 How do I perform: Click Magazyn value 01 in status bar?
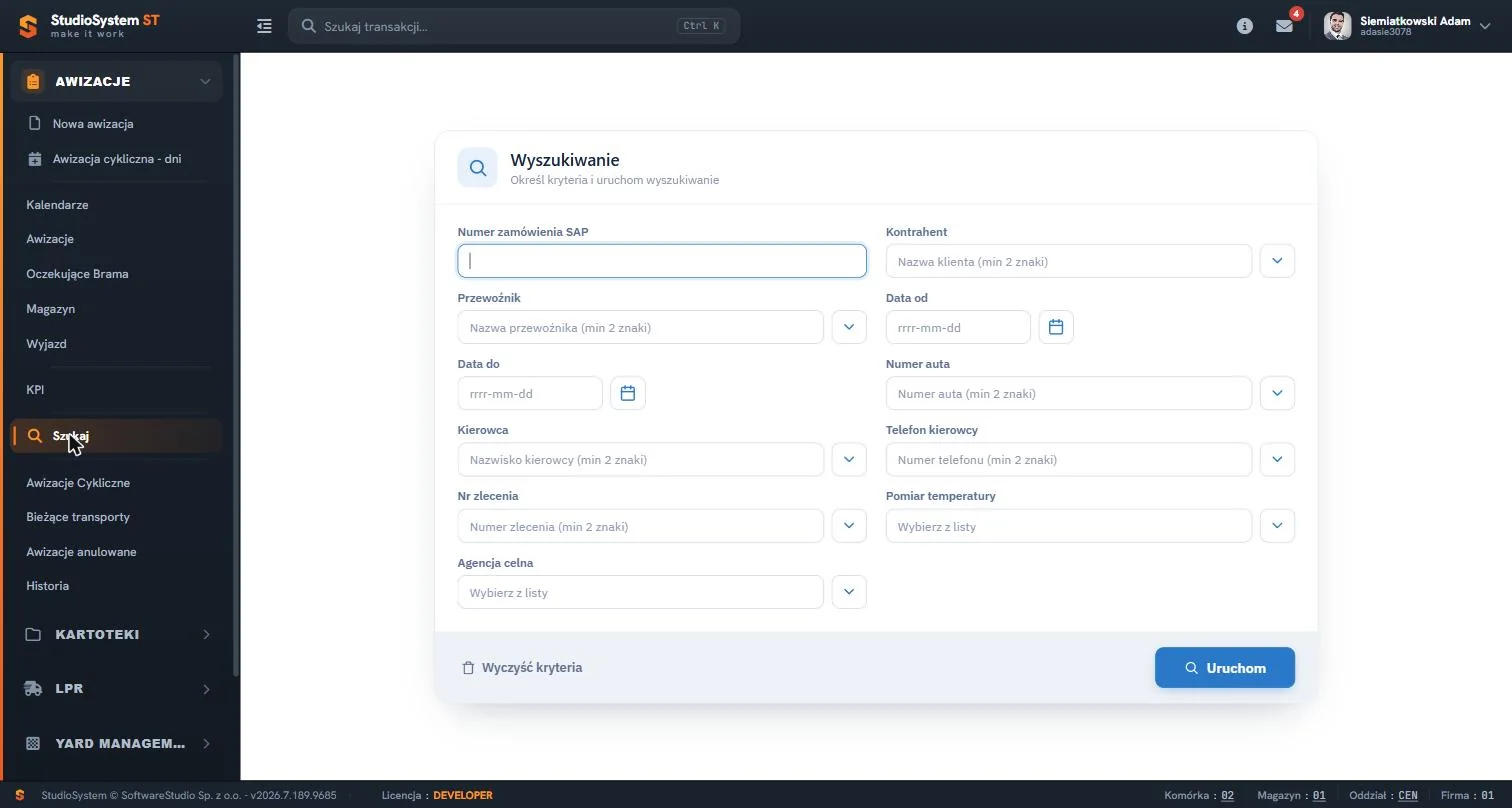pos(1319,795)
